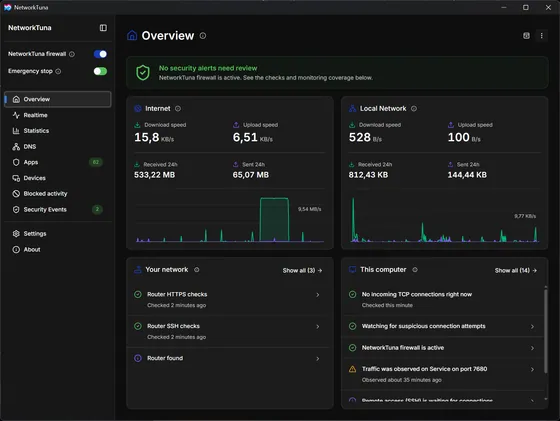Click the Router HTTPS checks green checkmark icon

(138, 295)
